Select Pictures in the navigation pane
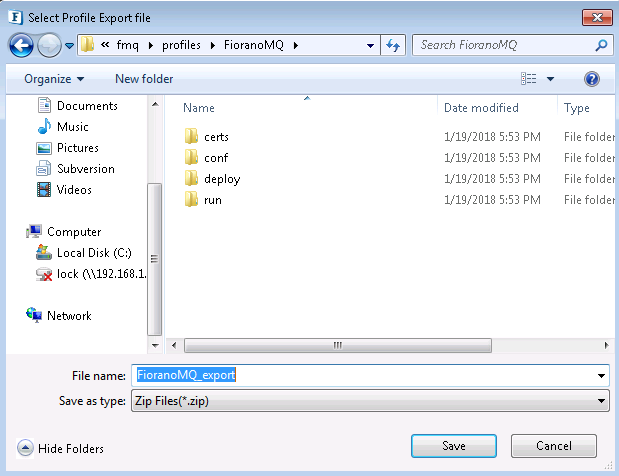 coord(68,148)
